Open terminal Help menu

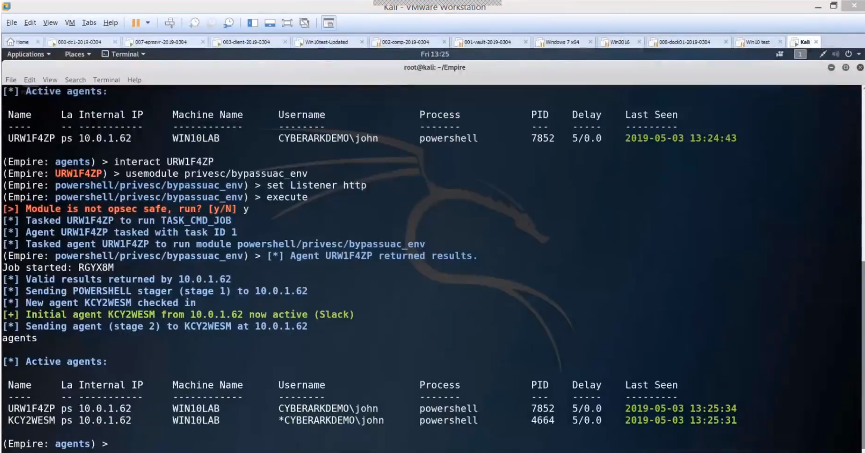[134, 79]
